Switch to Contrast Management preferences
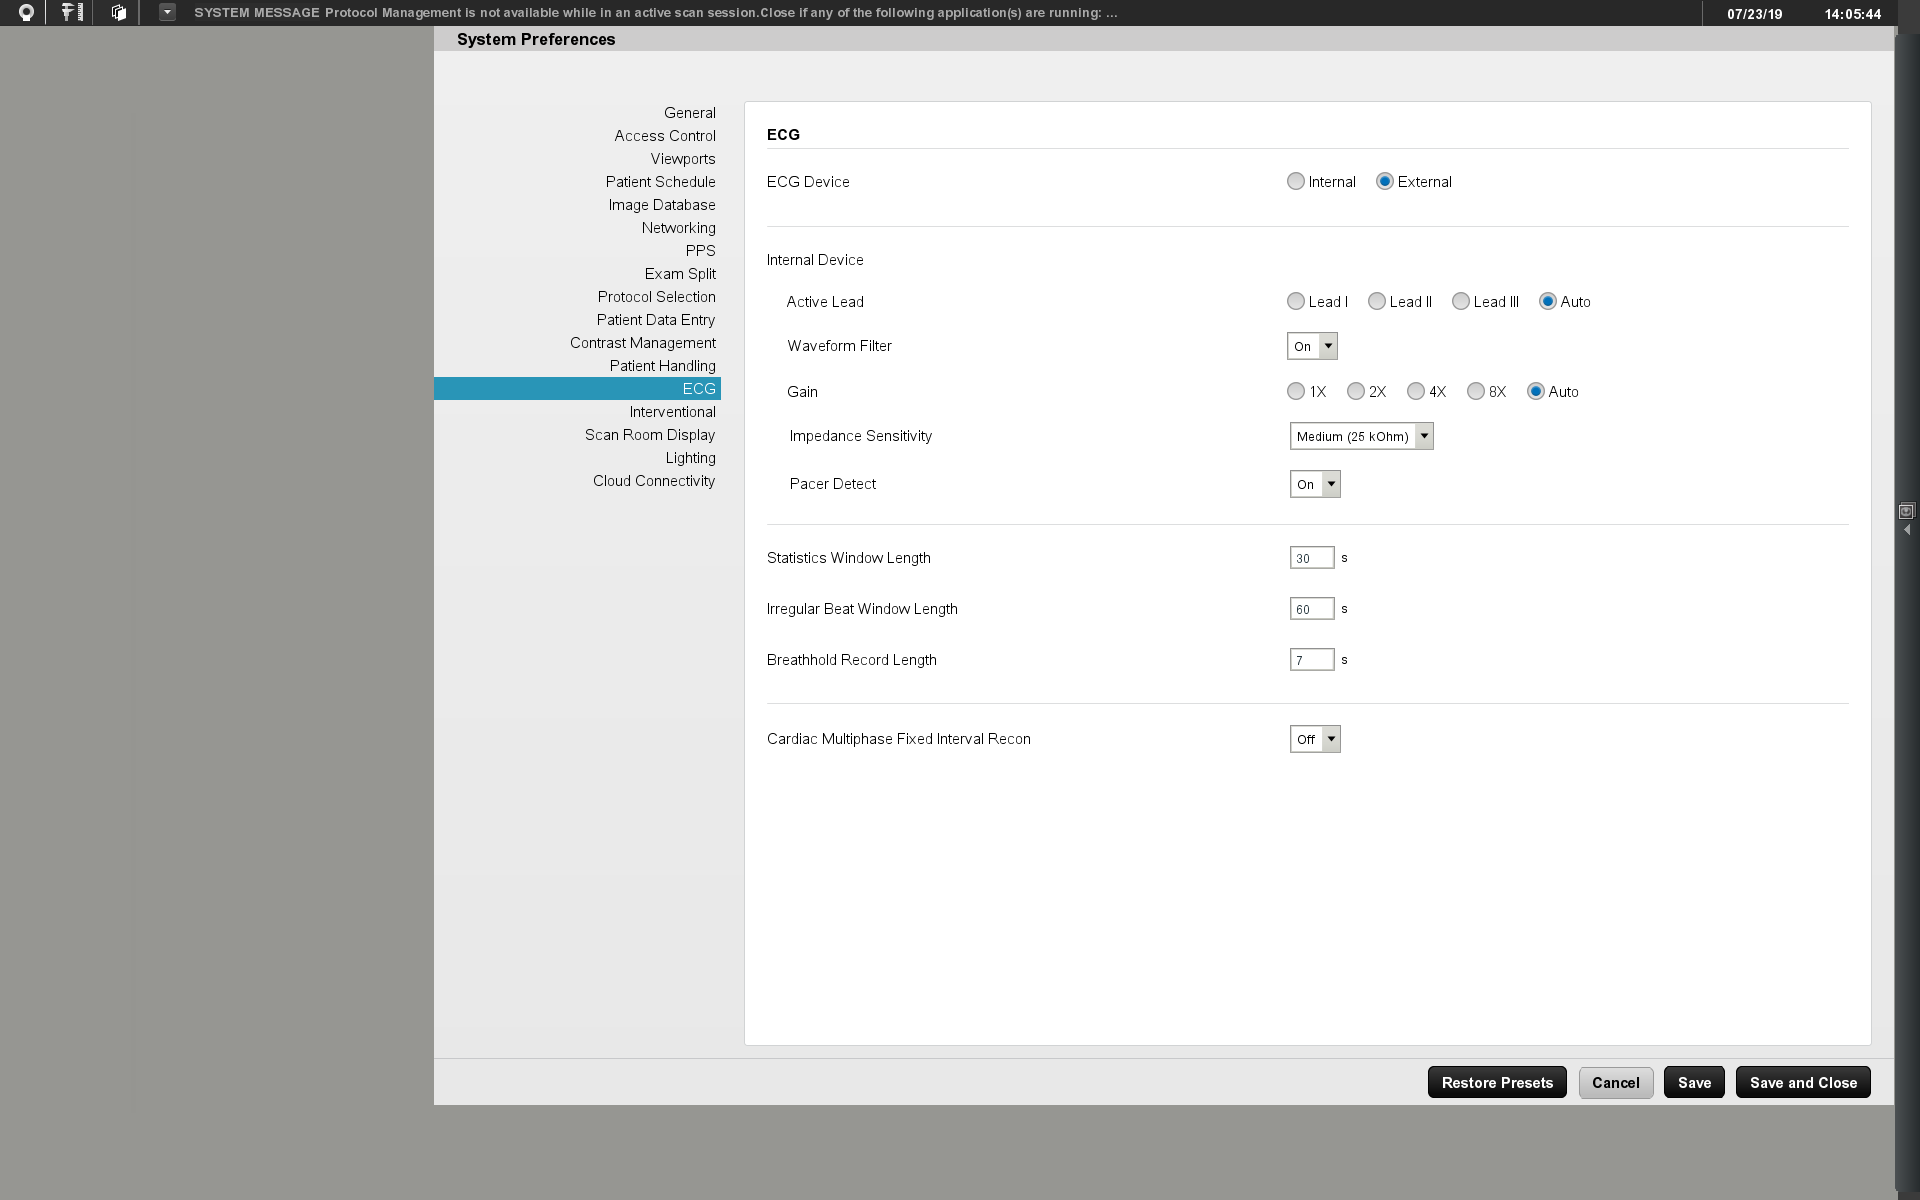The height and width of the screenshot is (1200, 1920). point(643,343)
